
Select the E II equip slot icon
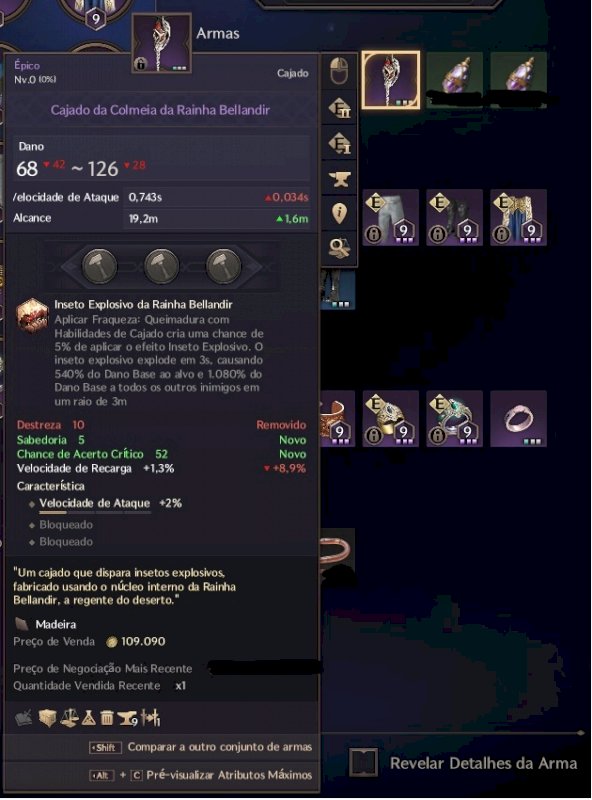point(340,108)
